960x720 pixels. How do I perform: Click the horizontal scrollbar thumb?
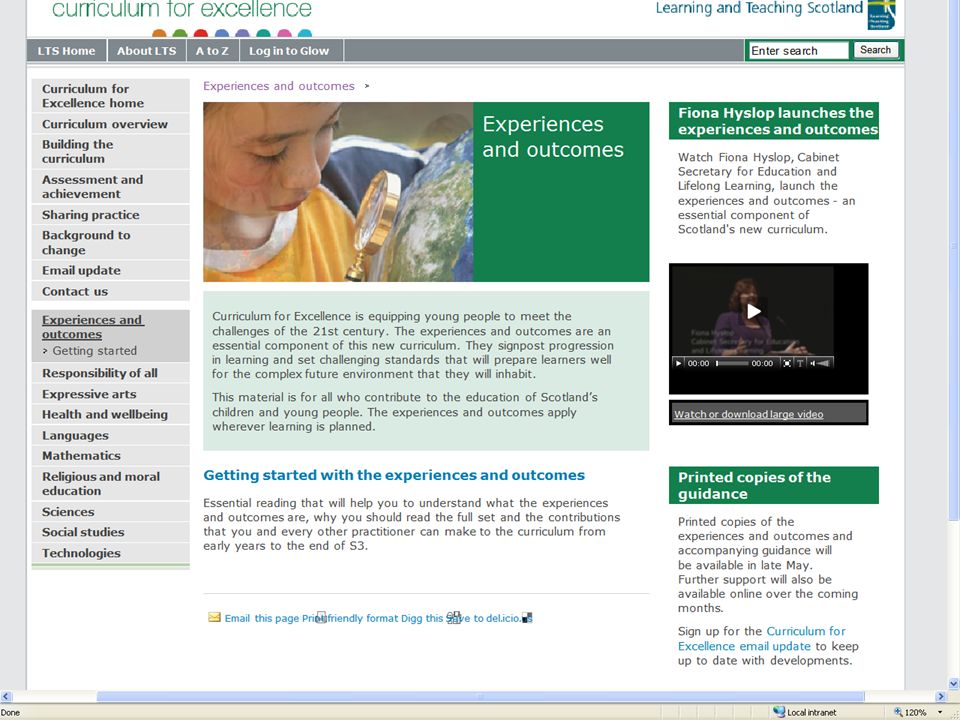(480, 696)
